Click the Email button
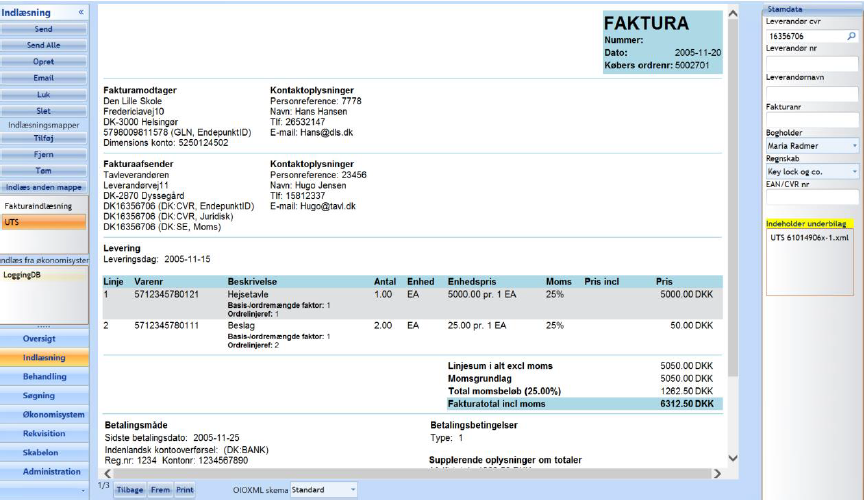This screenshot has width=866, height=501. 44,78
